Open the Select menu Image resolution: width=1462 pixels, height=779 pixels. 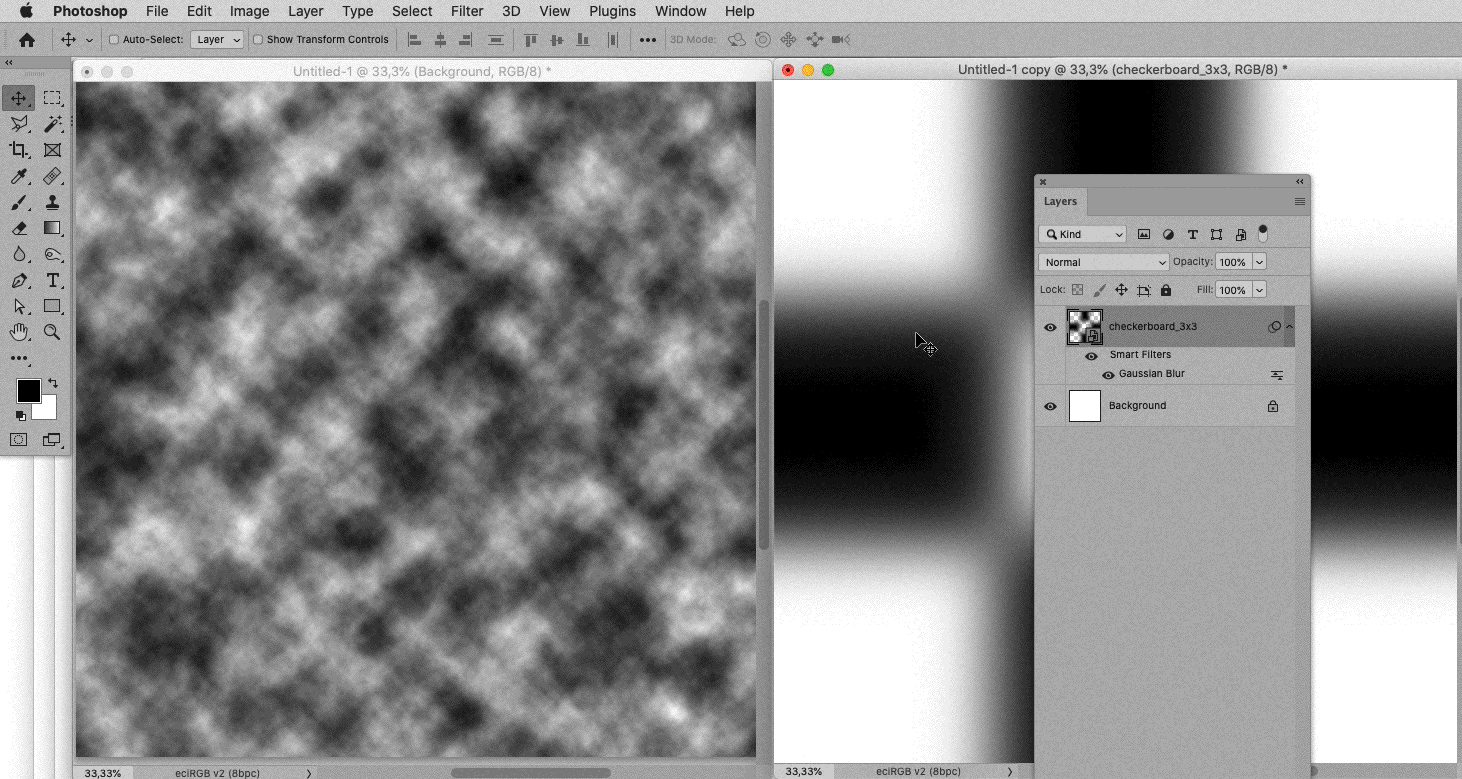click(x=412, y=11)
